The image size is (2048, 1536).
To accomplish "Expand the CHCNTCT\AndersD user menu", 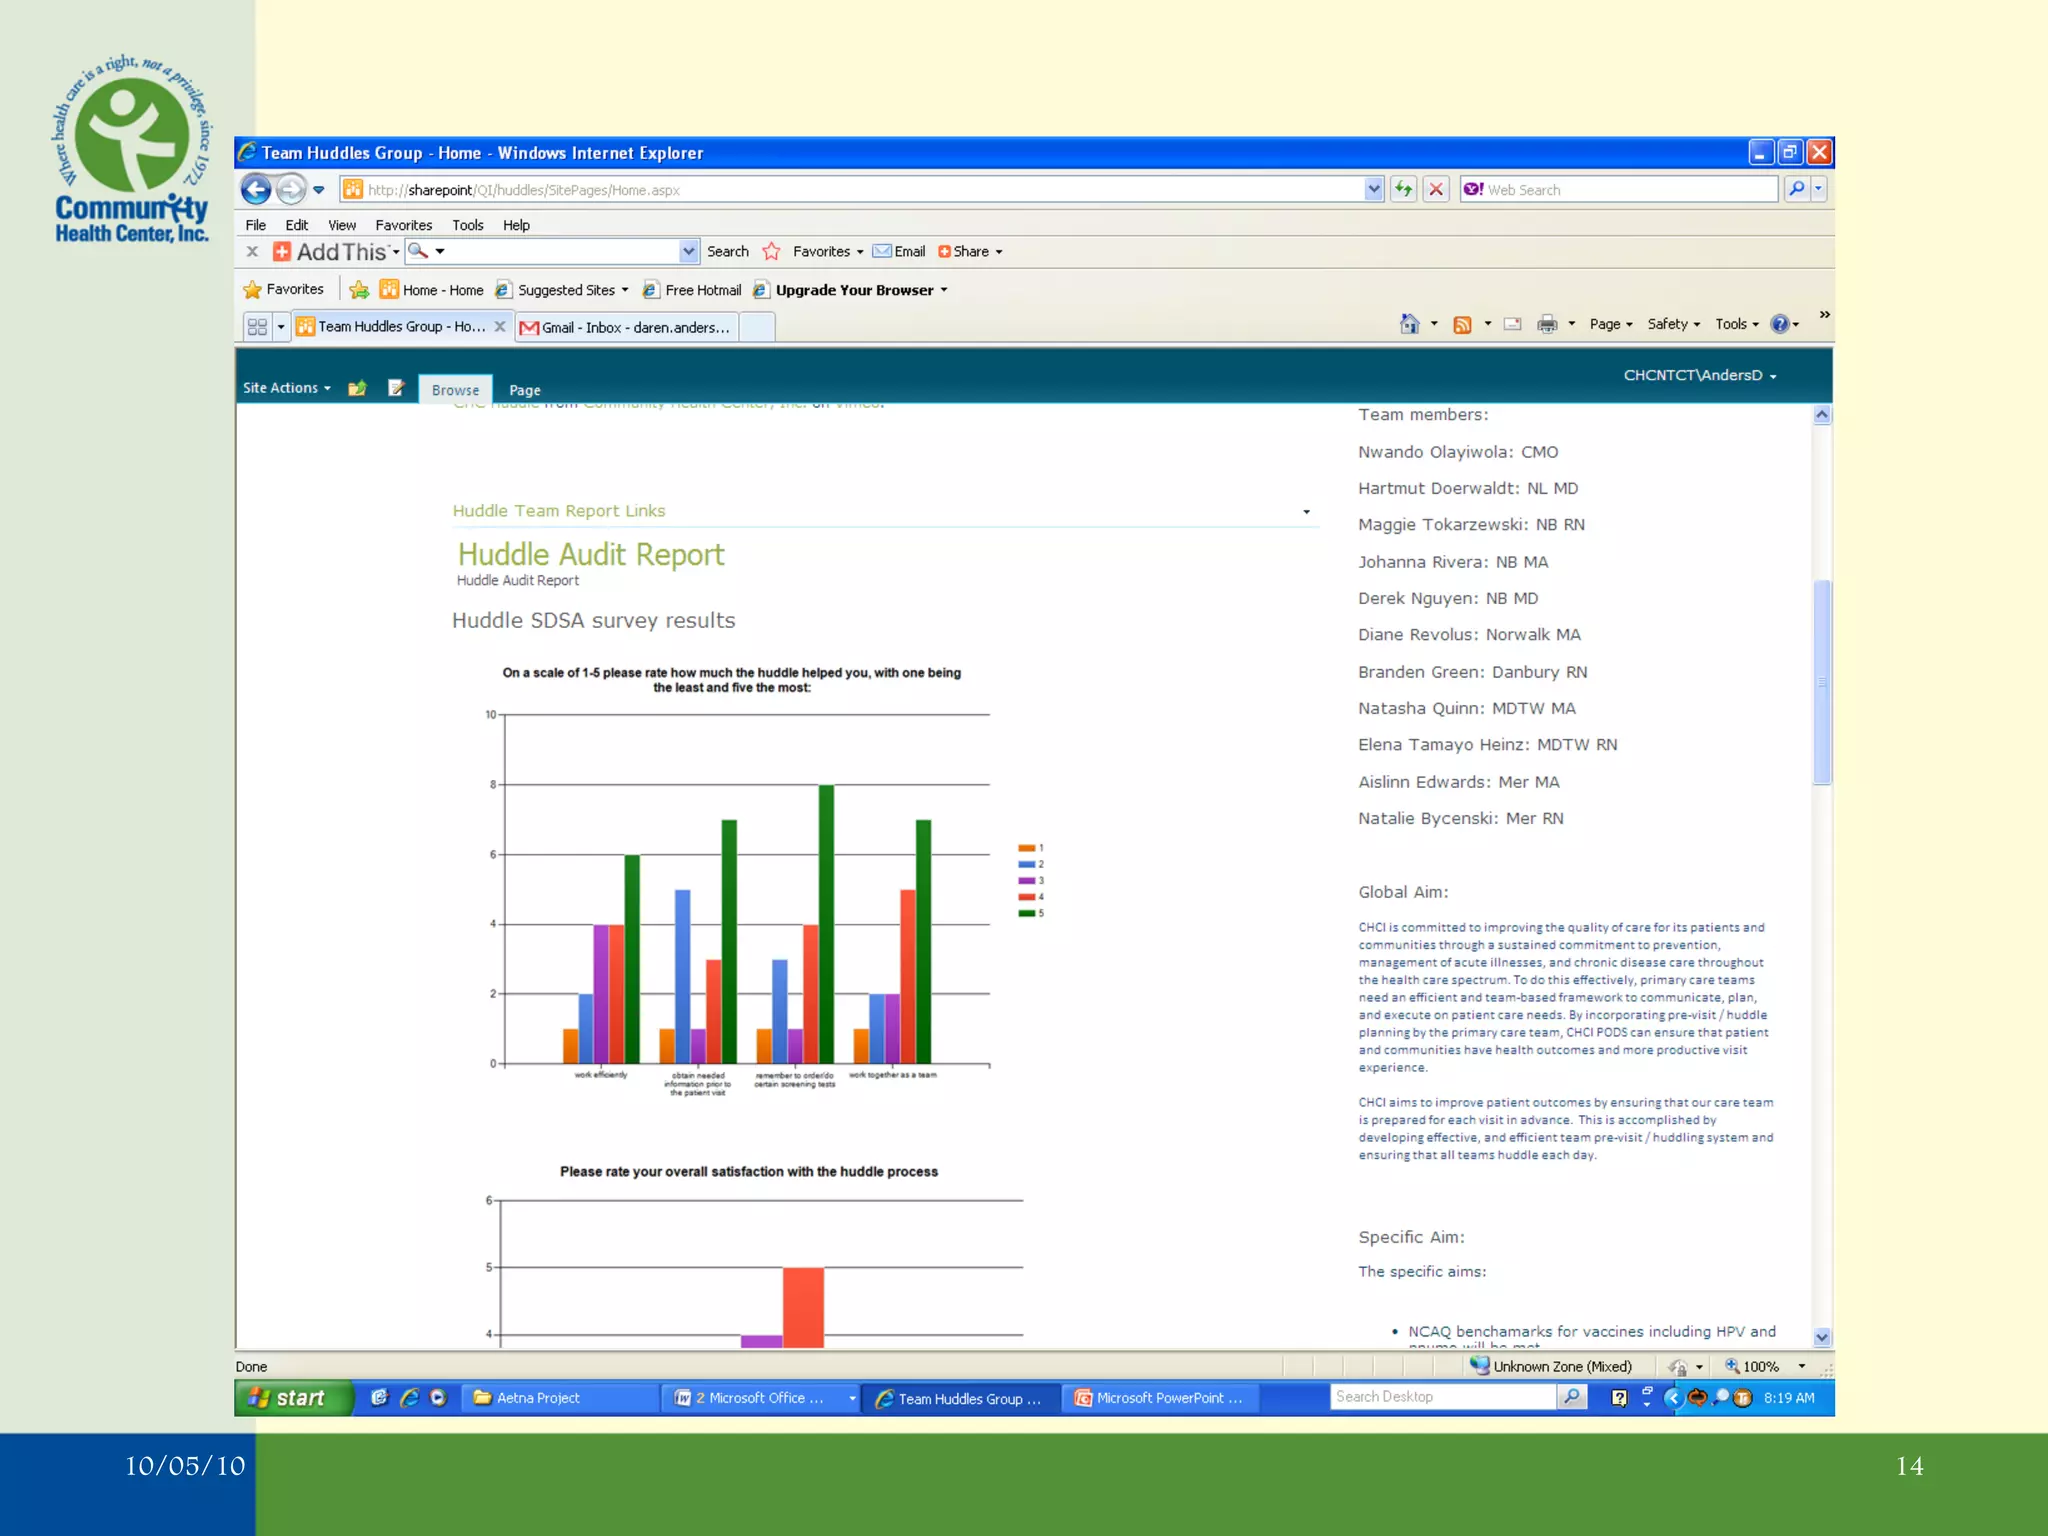I will coord(1699,376).
